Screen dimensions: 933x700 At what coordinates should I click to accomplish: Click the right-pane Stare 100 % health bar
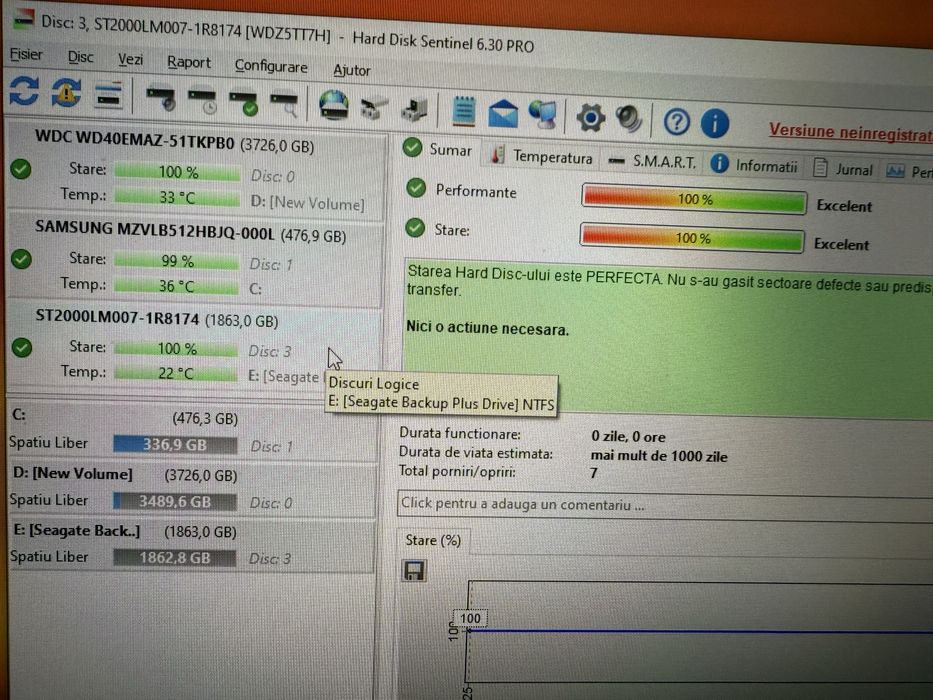[692, 238]
